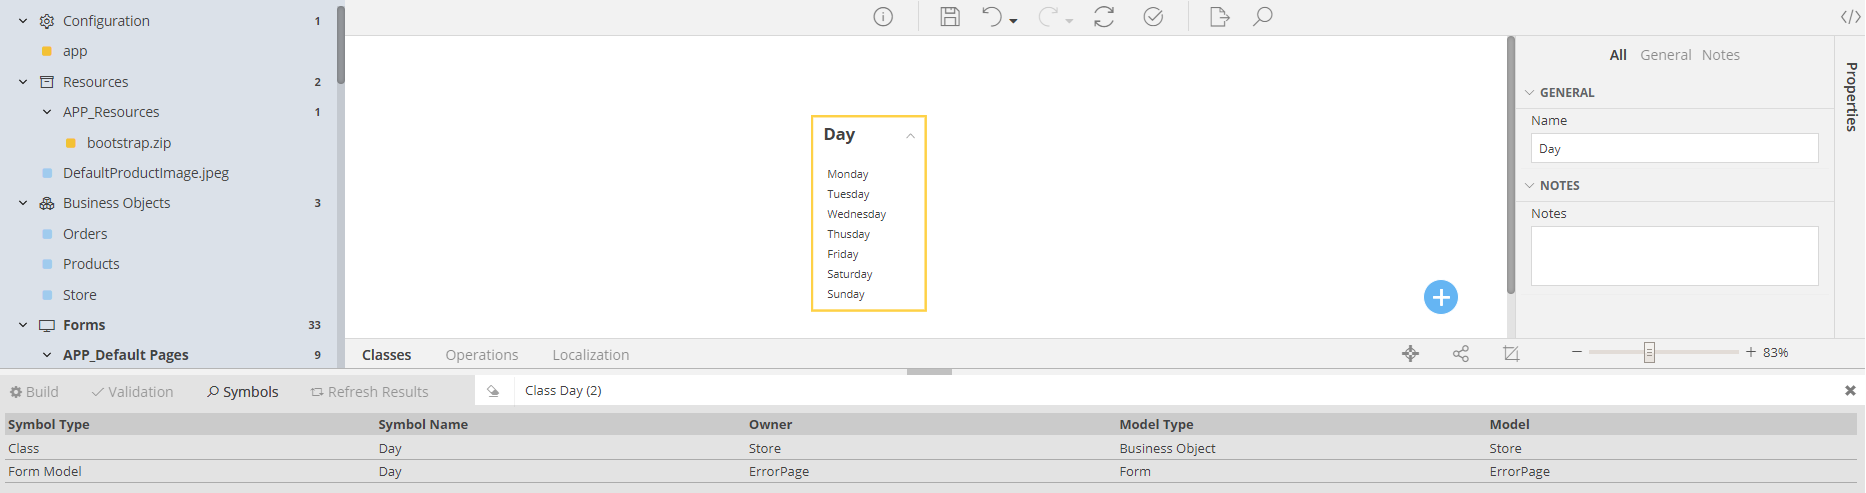Collapse the GENERAL properties section
Screen dimensions: 1866x493
pyautogui.click(x=1529, y=93)
